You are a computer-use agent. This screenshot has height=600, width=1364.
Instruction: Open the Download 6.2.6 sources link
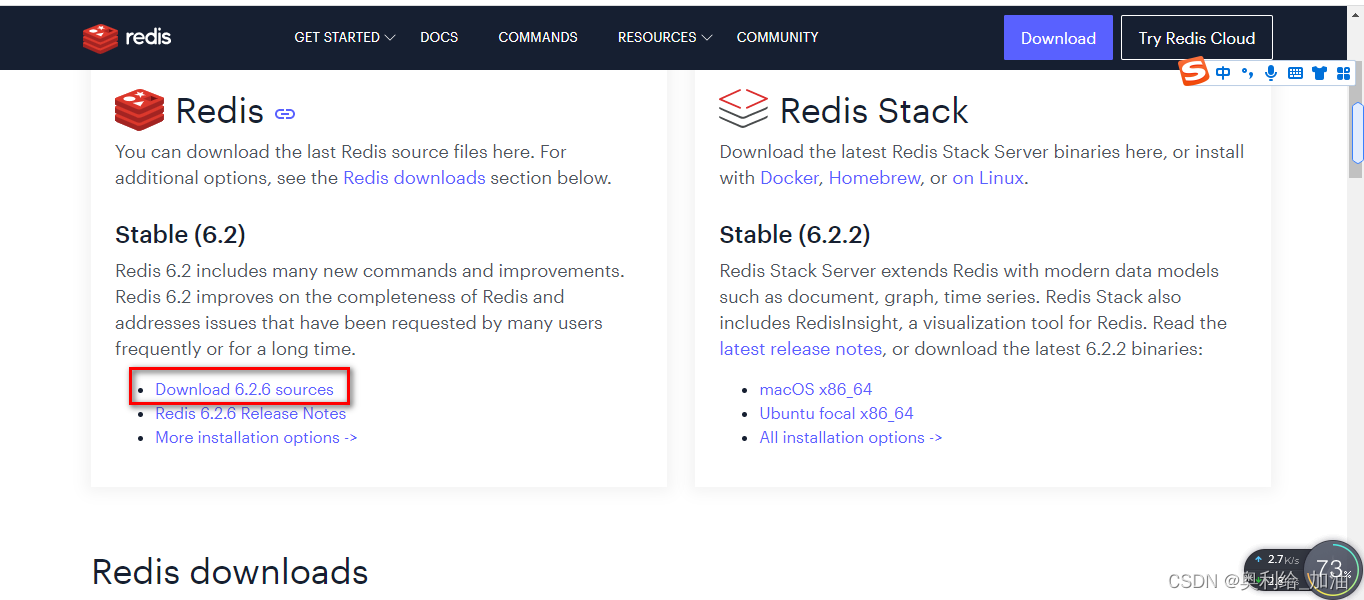(x=244, y=389)
